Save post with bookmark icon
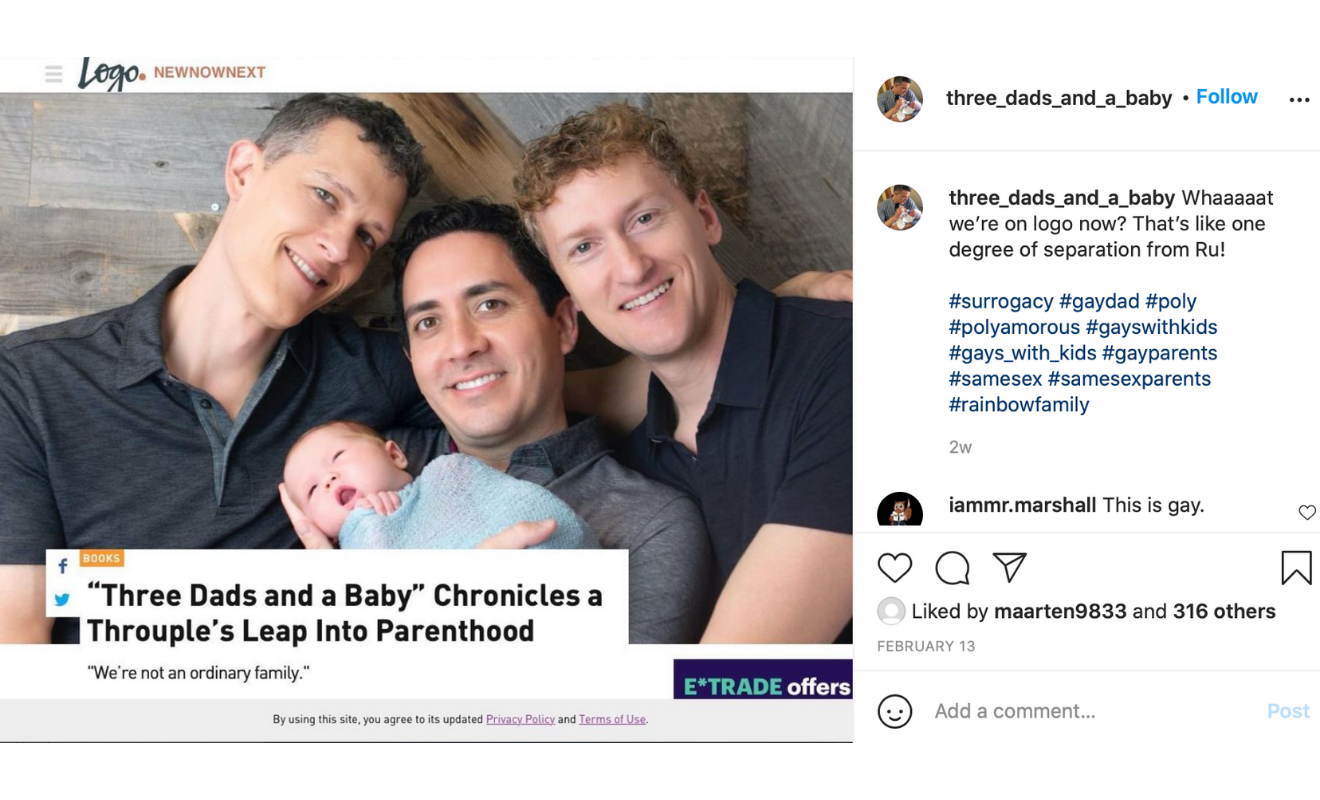 coord(1296,568)
